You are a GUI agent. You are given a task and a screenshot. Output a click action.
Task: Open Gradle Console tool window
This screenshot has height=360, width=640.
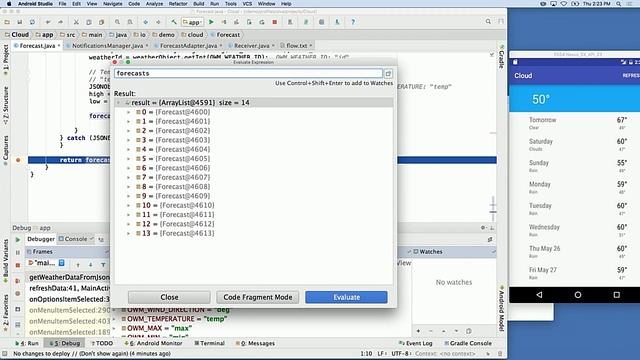click(468, 343)
